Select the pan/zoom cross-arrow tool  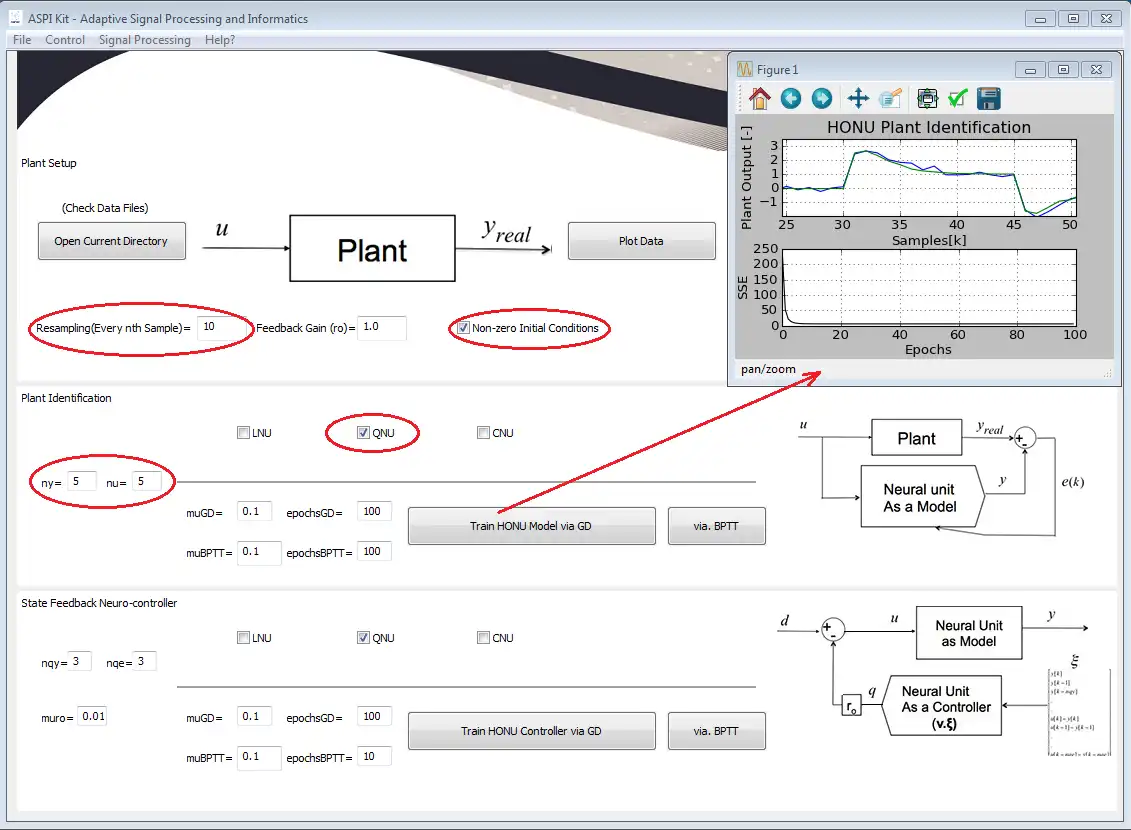(x=858, y=98)
